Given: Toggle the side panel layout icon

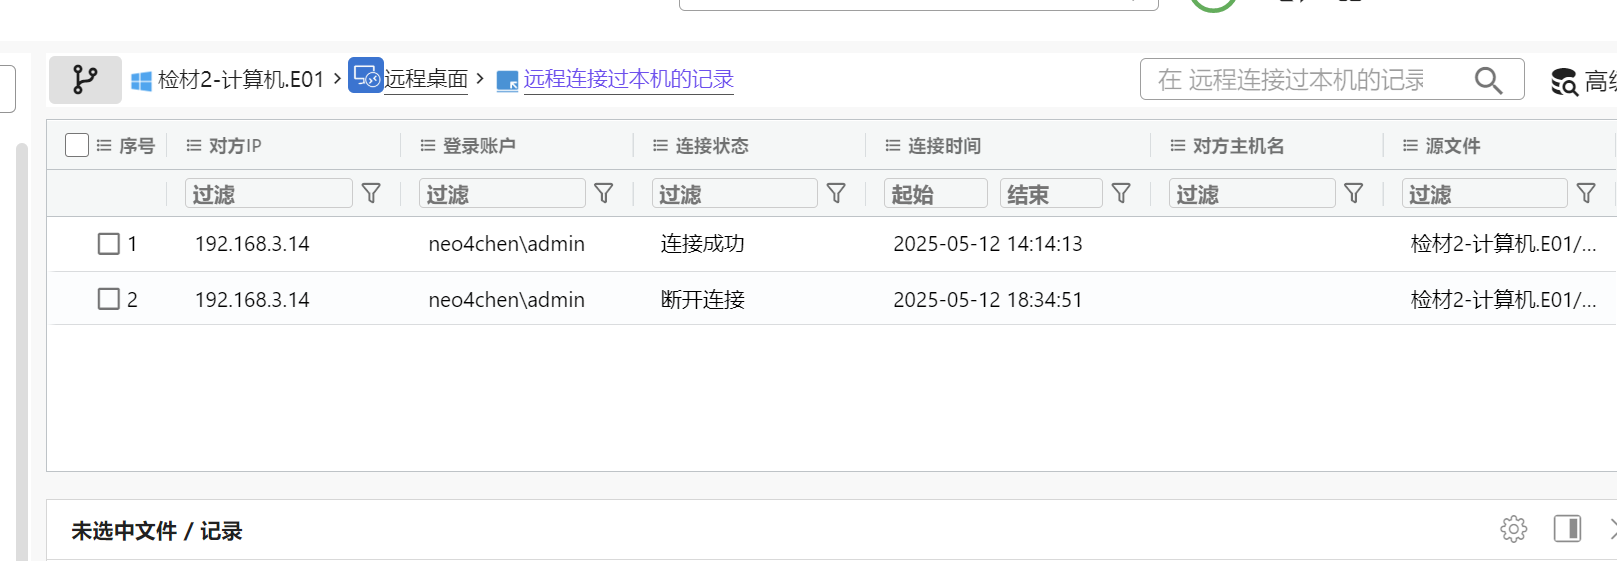Looking at the screenshot, I should (1567, 529).
